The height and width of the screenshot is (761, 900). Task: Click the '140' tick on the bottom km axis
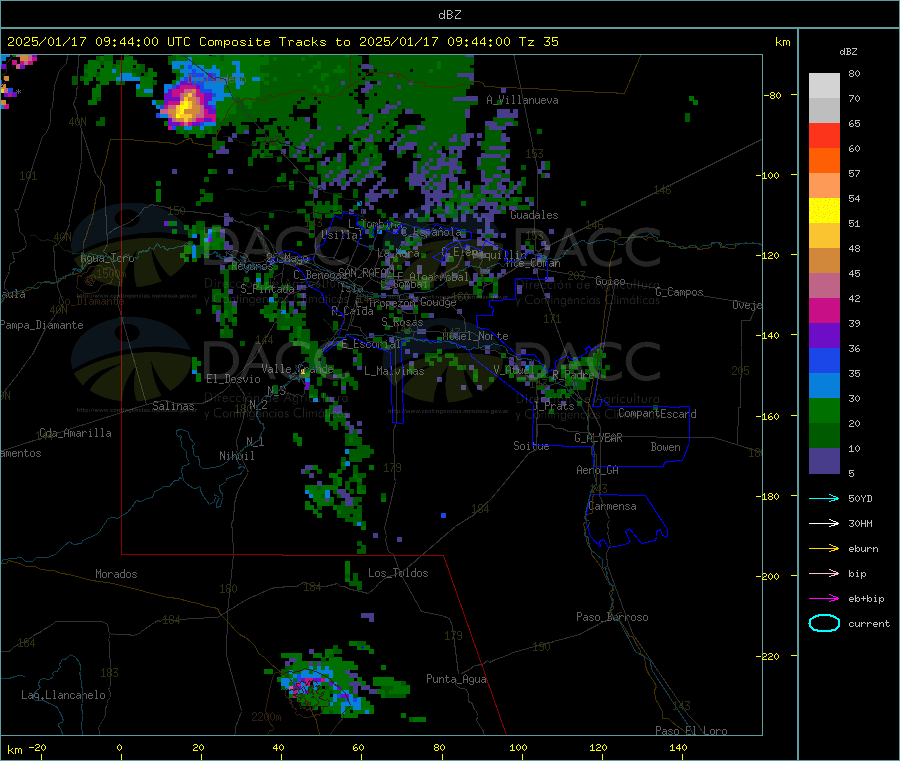point(678,747)
